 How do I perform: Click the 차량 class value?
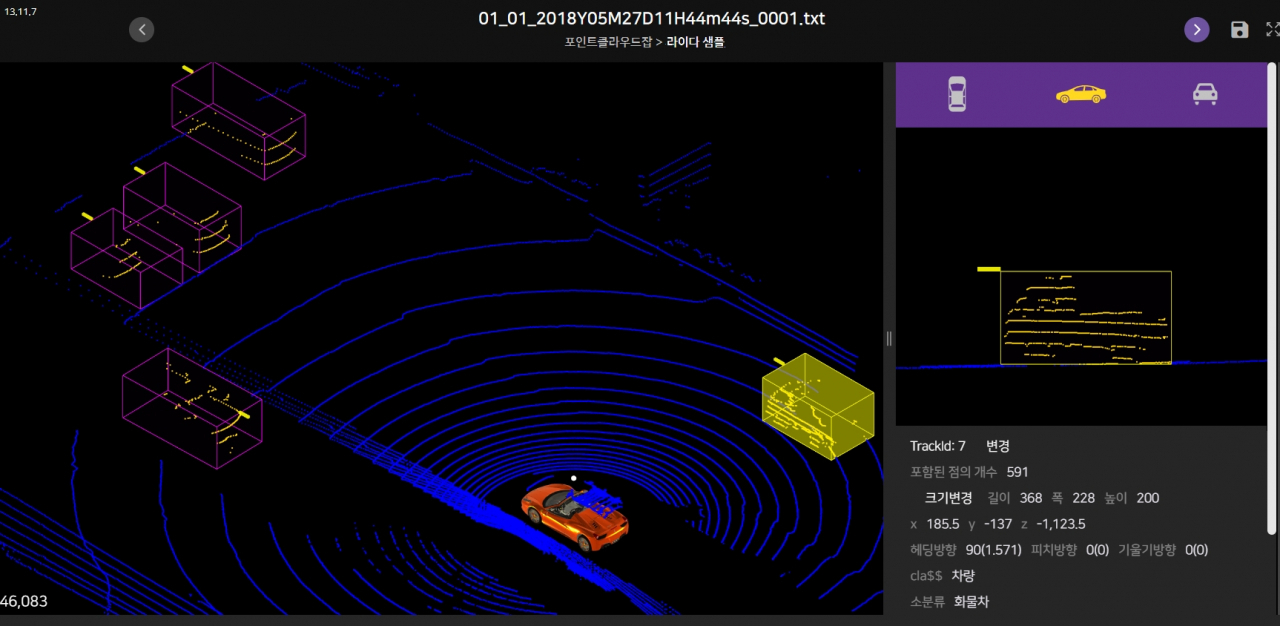(963, 576)
